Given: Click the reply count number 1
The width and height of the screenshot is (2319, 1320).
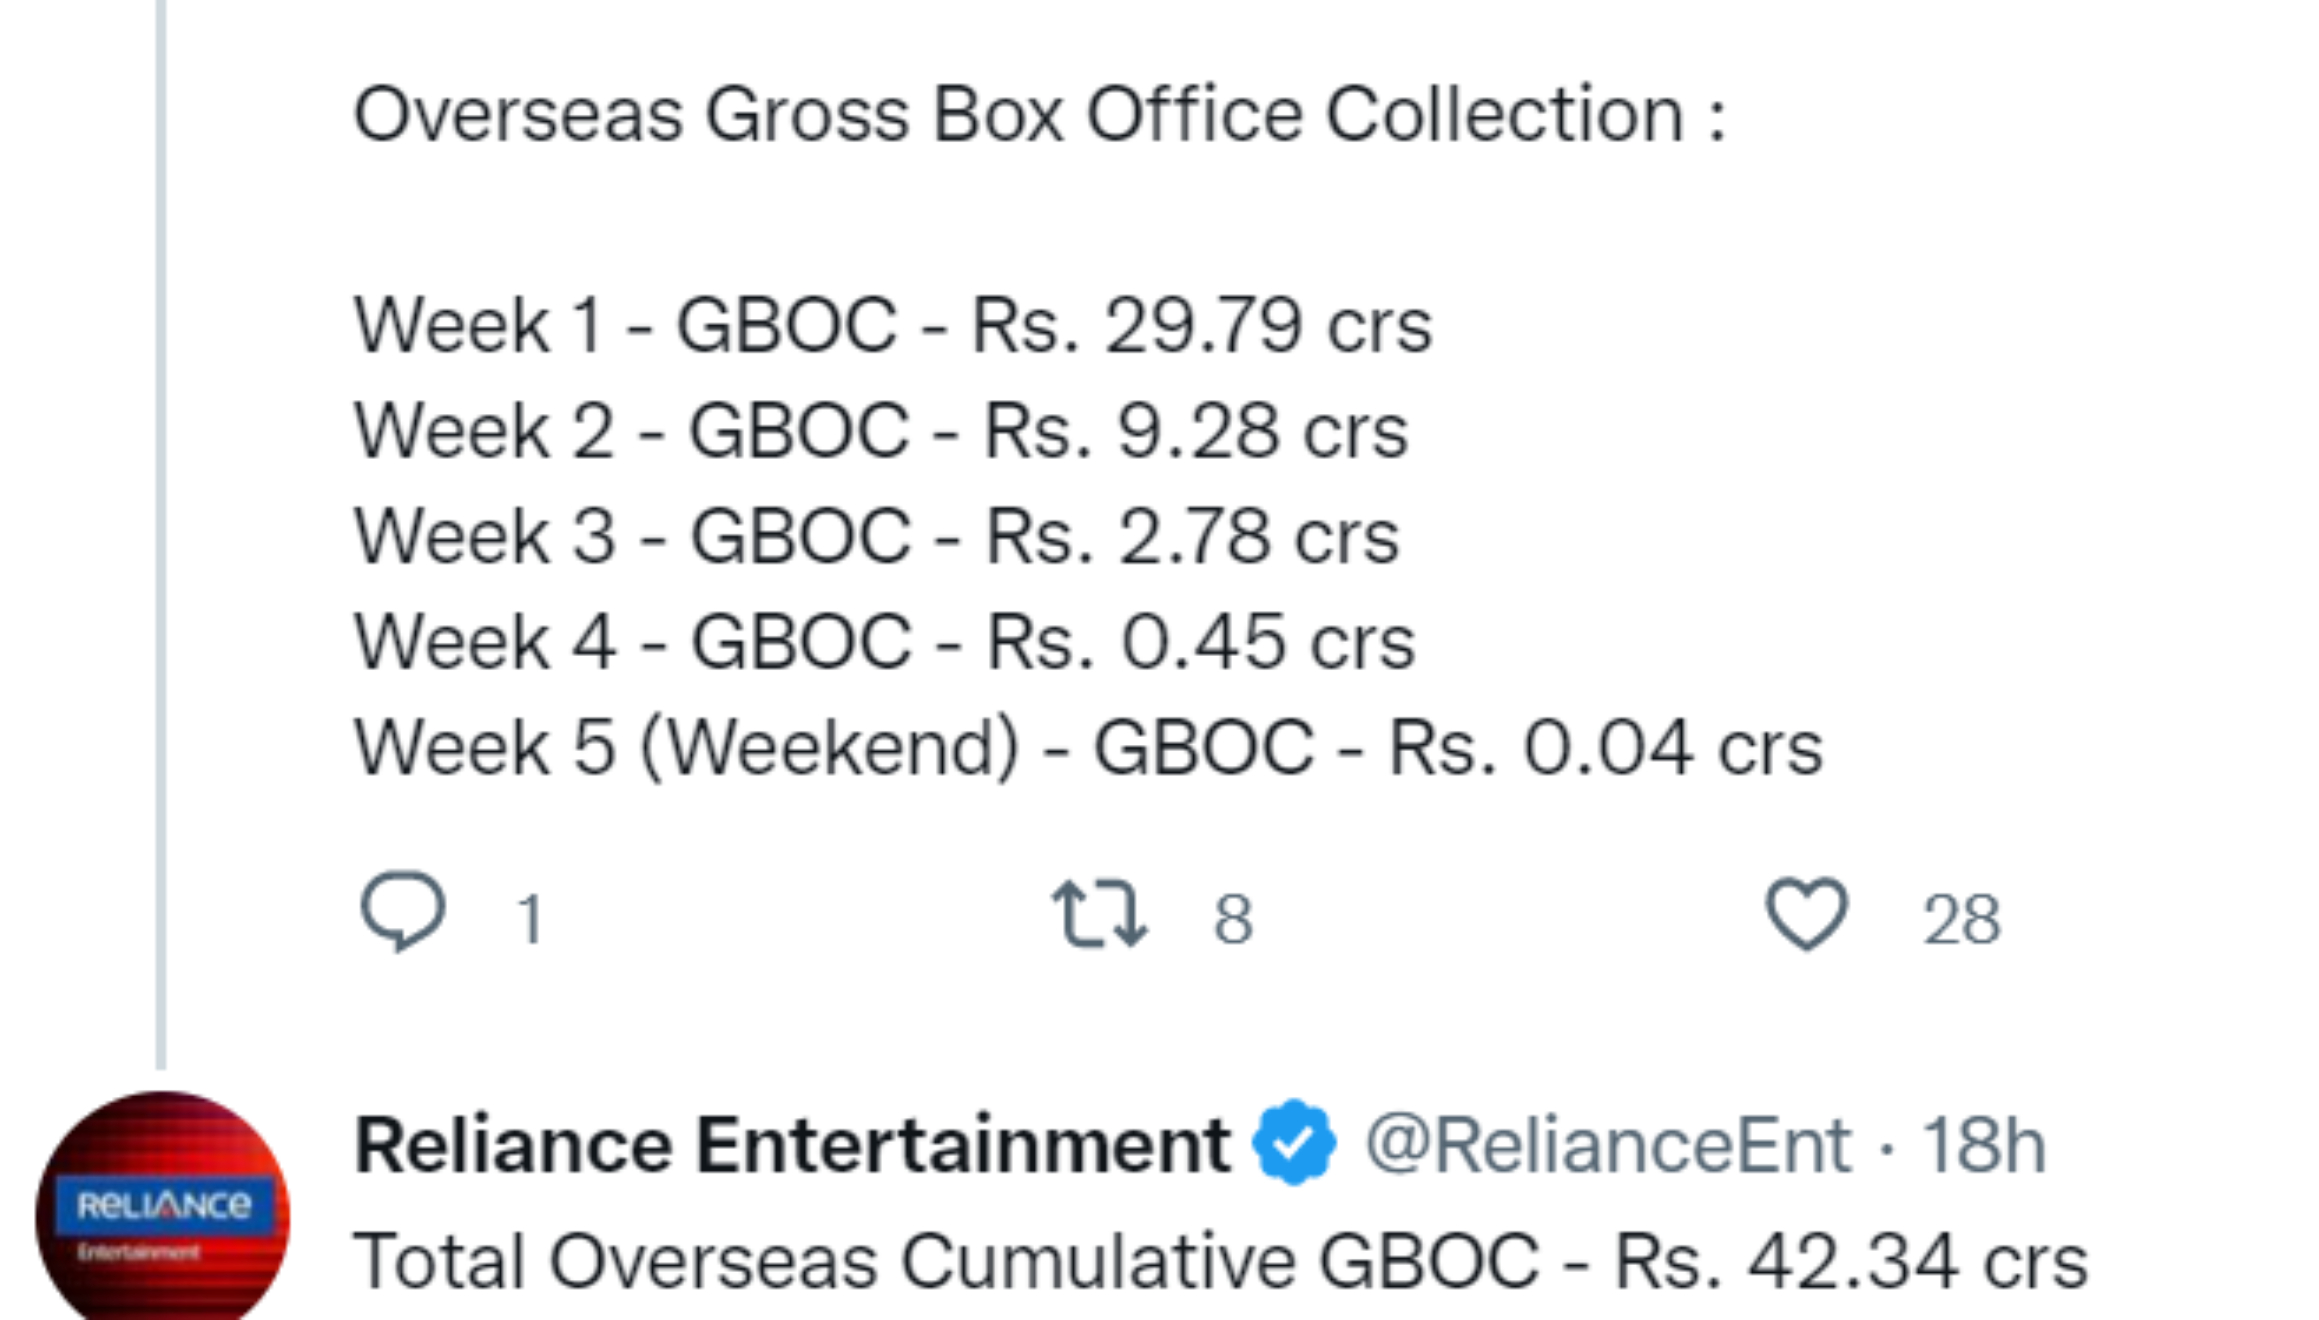Looking at the screenshot, I should click(530, 919).
